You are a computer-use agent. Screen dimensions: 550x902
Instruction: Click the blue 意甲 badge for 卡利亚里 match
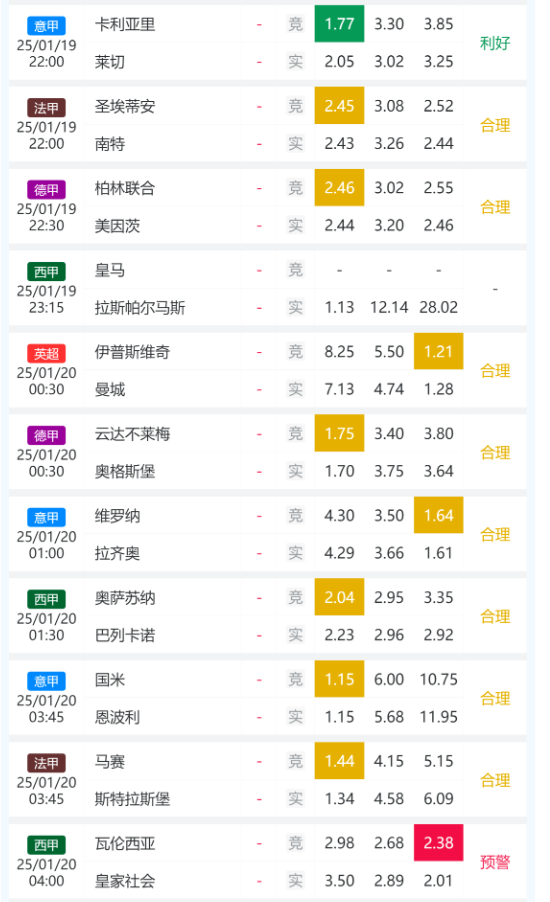point(47,26)
